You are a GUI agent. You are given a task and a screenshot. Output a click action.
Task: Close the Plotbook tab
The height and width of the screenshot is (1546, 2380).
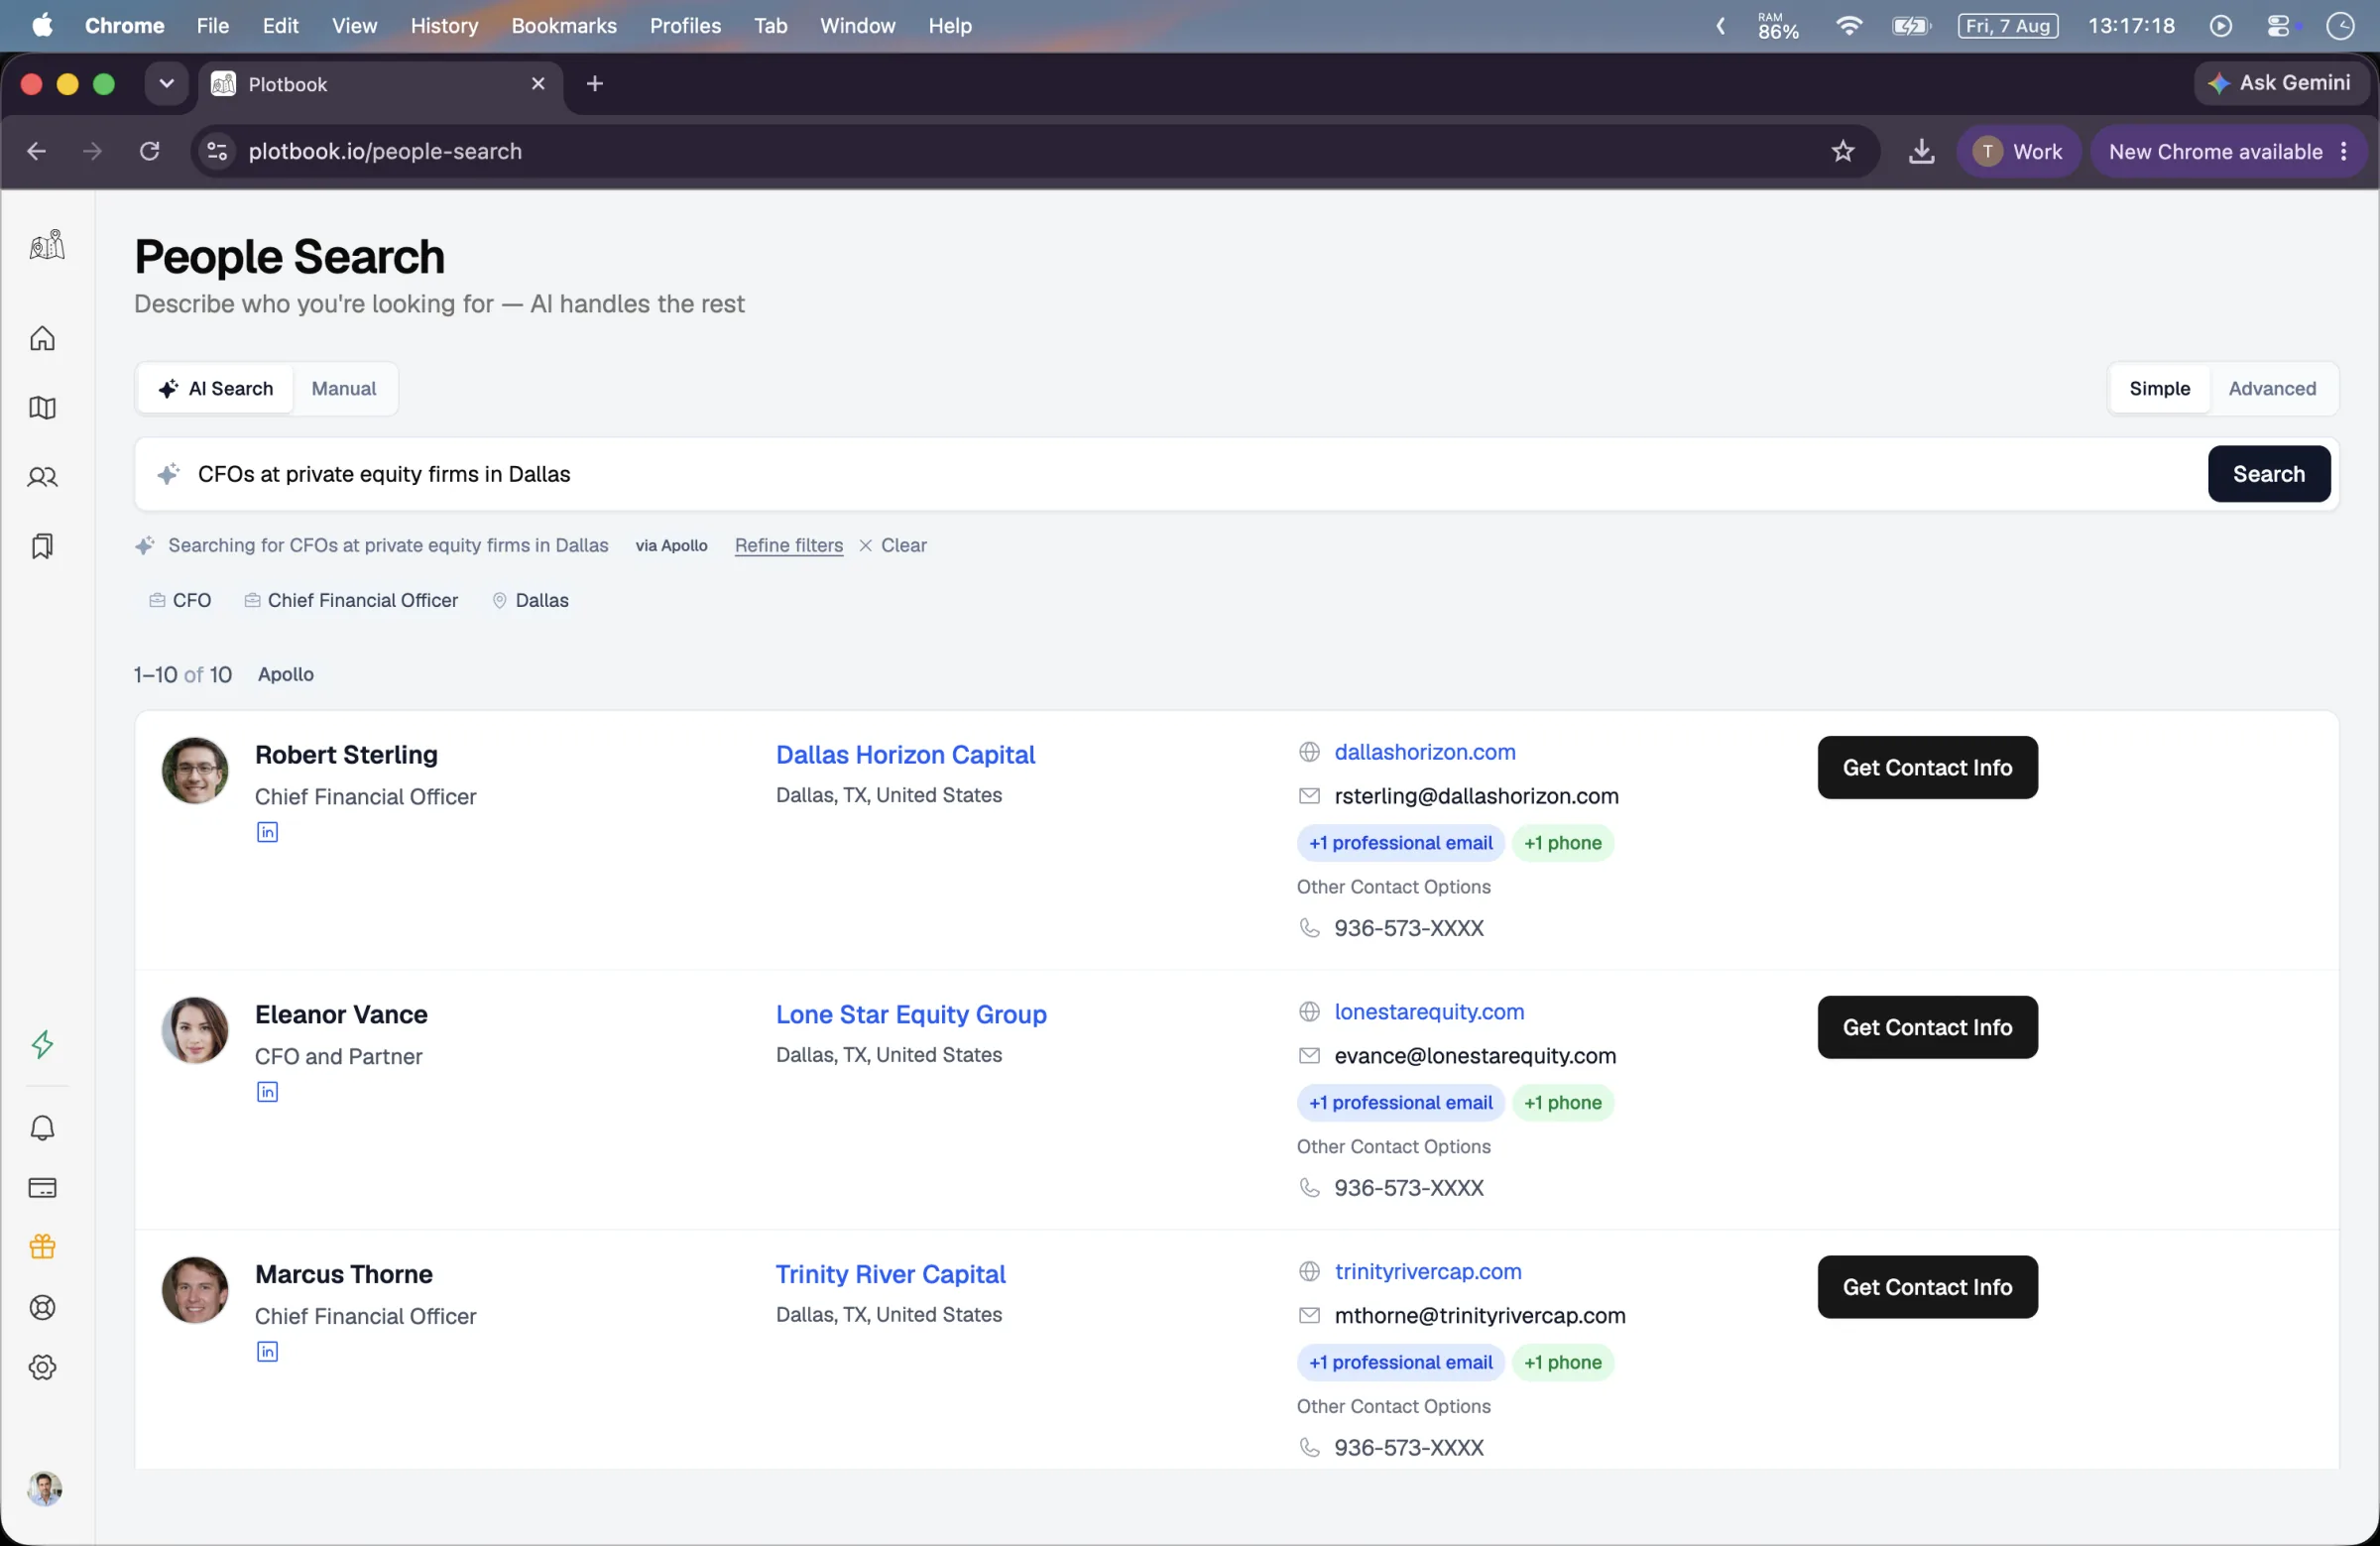click(x=538, y=84)
